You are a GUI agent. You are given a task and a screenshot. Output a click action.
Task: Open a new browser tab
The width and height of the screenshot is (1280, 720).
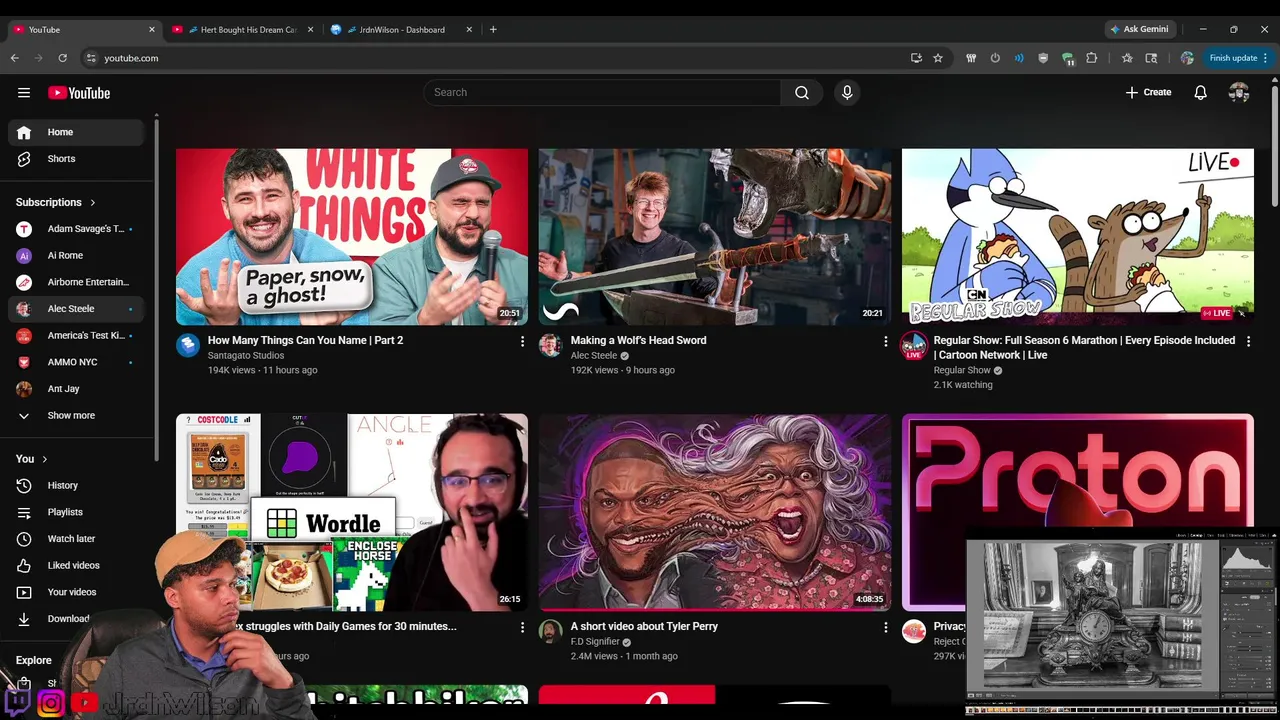point(493,30)
